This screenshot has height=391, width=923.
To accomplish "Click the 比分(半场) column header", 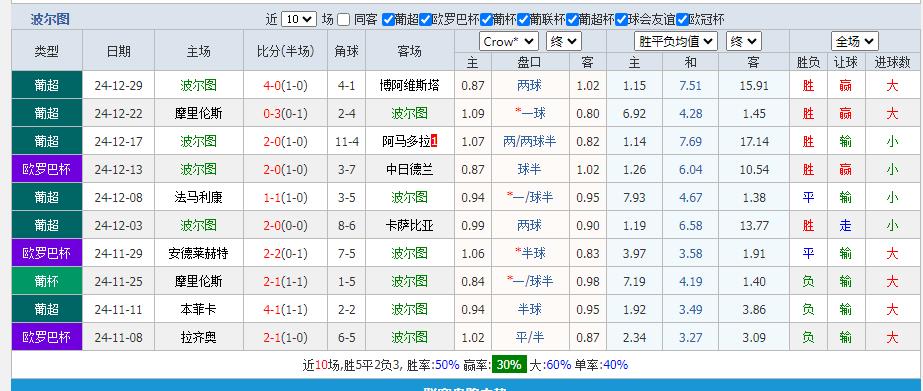I will tap(285, 51).
